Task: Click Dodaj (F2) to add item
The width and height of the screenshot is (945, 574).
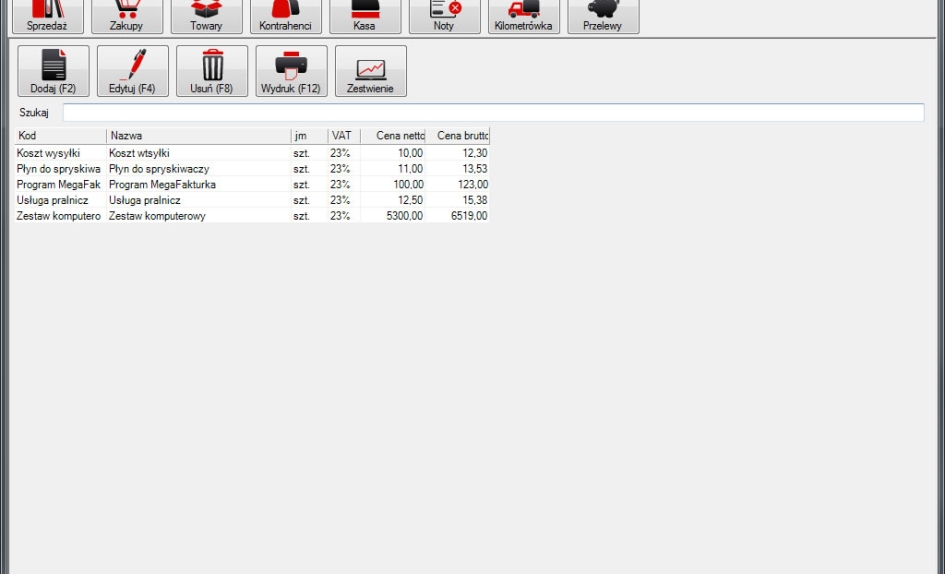Action: click(53, 71)
